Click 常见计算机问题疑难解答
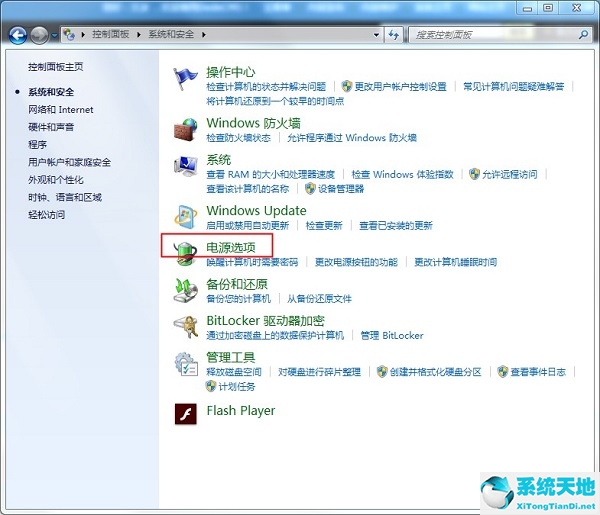Viewport: 600px width, 515px height. click(514, 87)
